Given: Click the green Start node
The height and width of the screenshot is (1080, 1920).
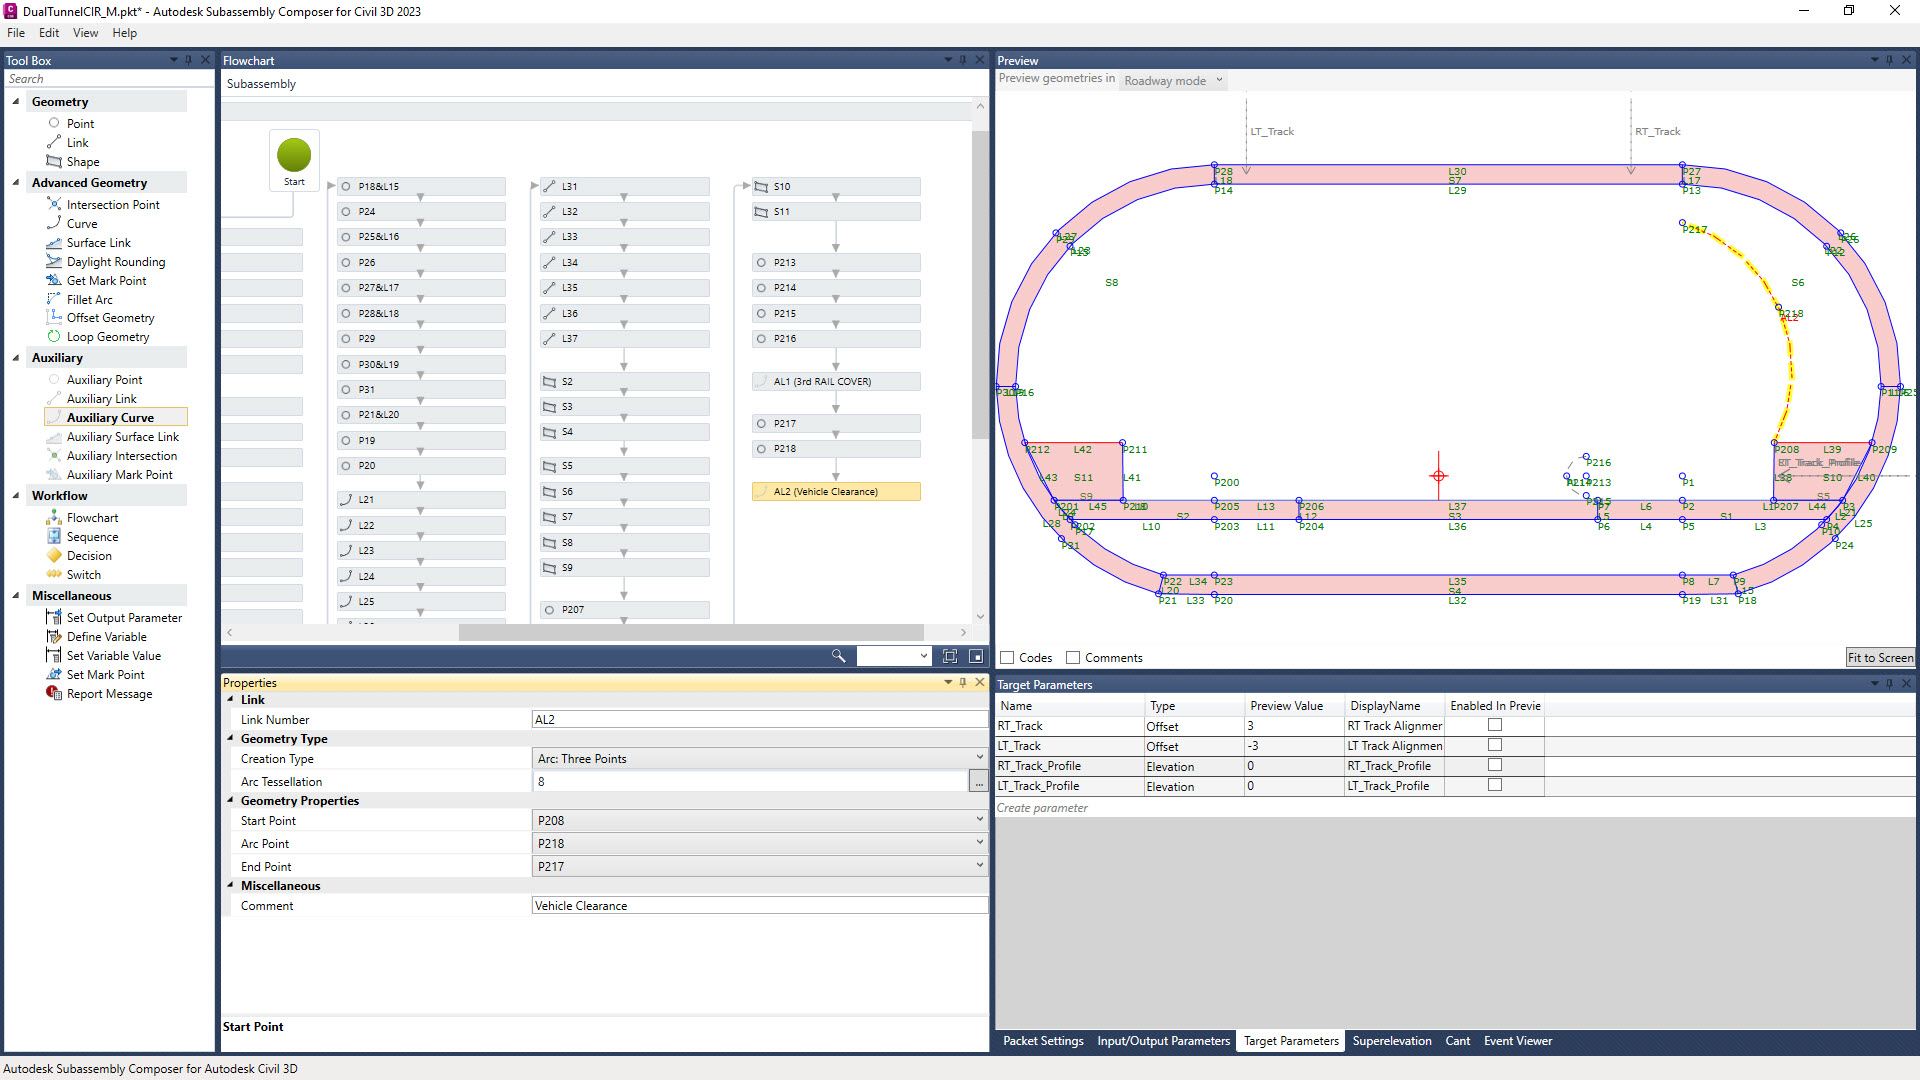Looking at the screenshot, I should coord(294,155).
